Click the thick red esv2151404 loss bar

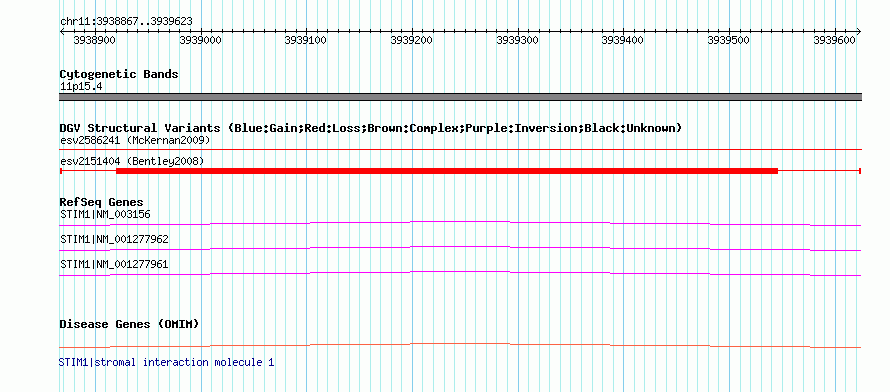pyautogui.click(x=447, y=171)
